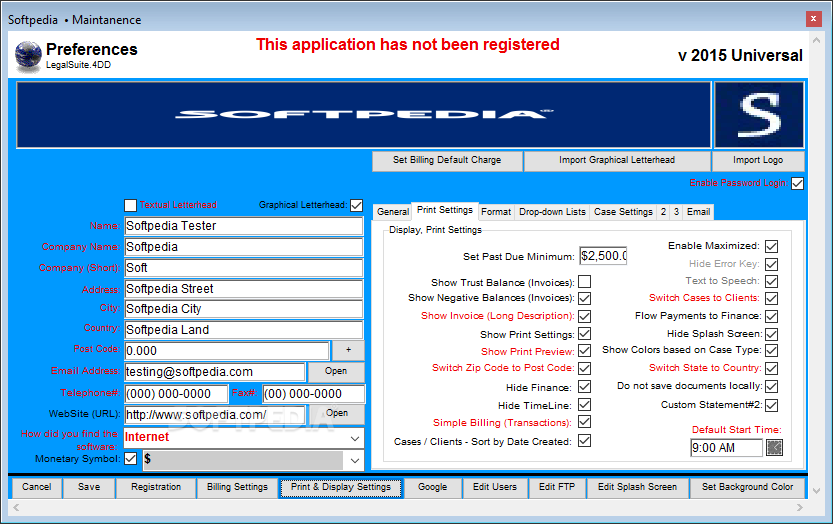Click the Edit FTP button
The height and width of the screenshot is (524, 833).
pyautogui.click(x=557, y=487)
